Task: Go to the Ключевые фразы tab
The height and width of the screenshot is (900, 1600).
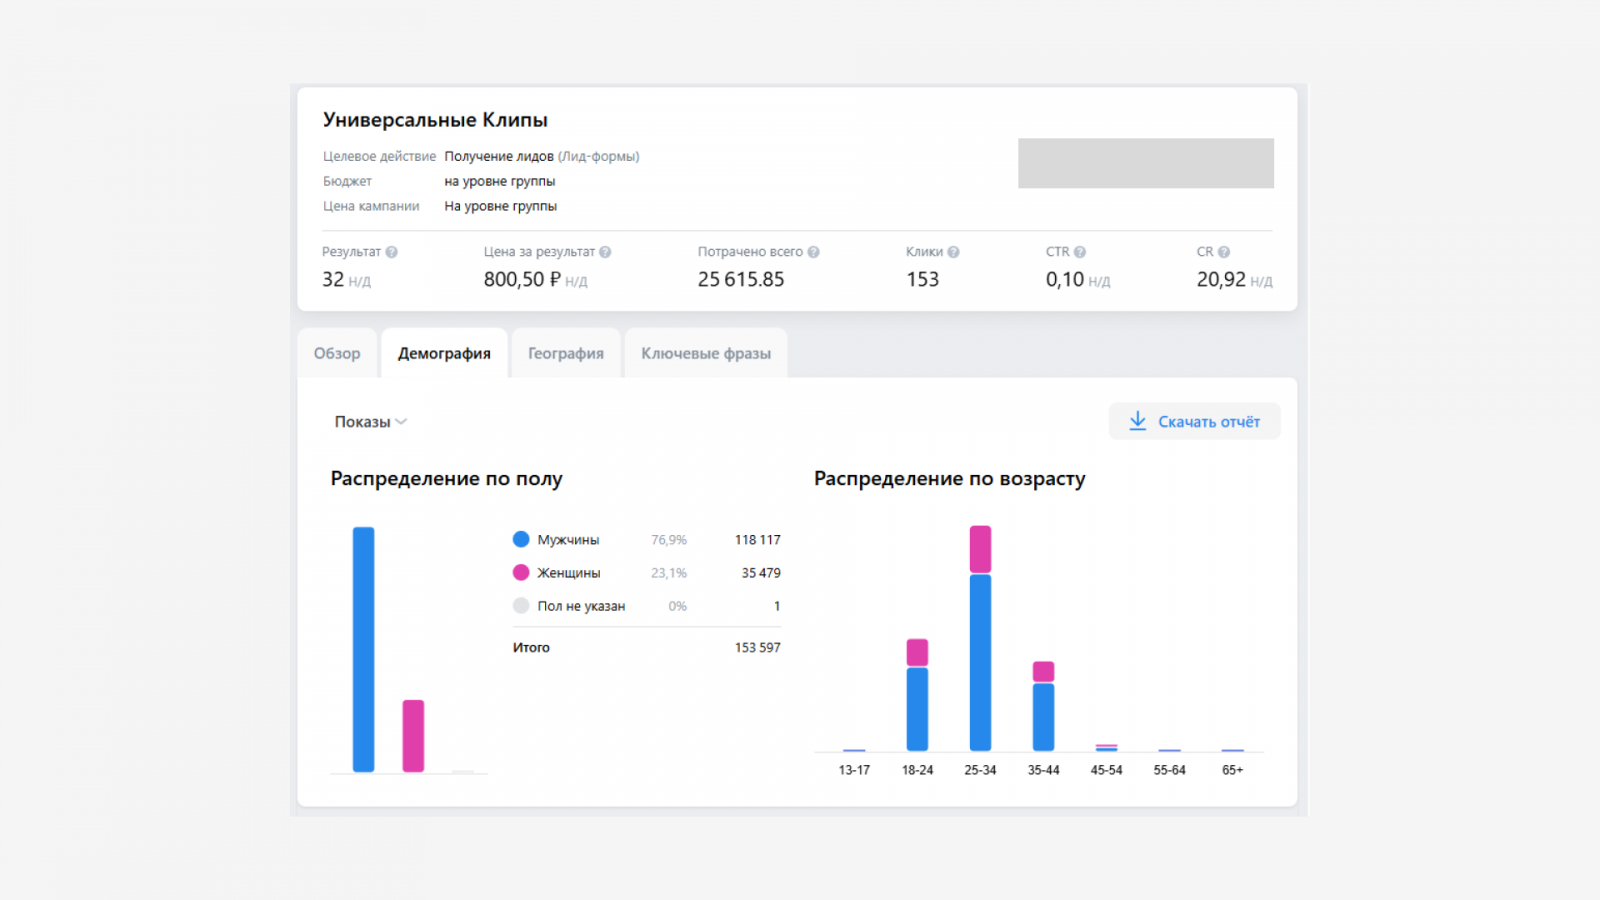Action: [x=706, y=353]
